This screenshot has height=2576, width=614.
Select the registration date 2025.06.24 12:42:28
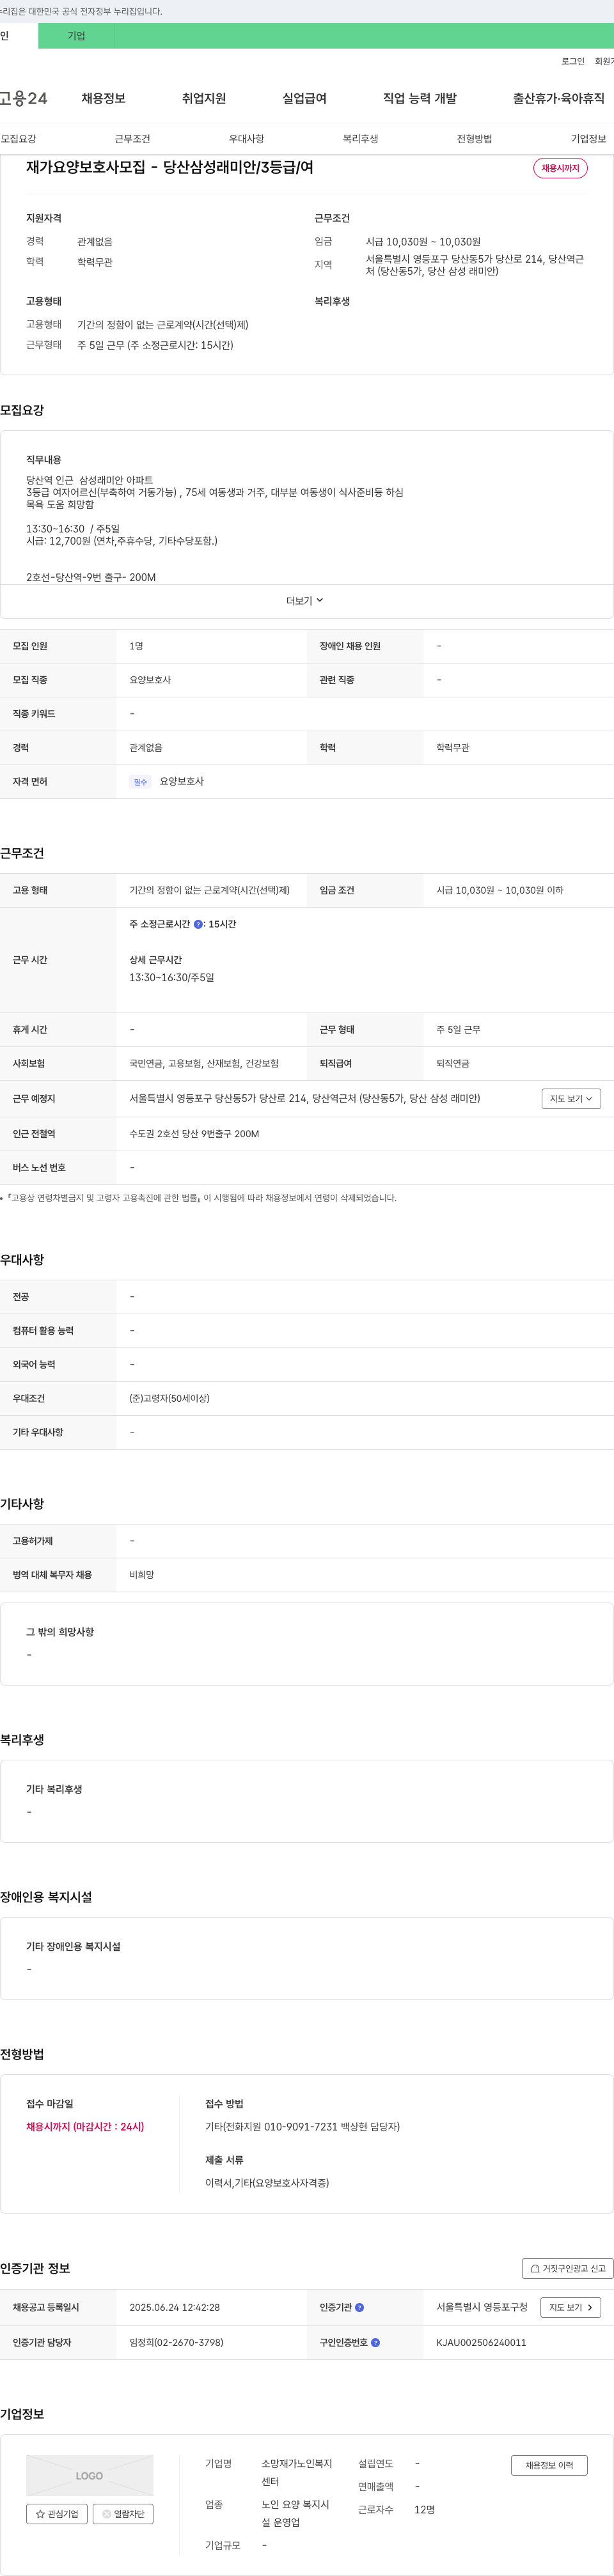pos(174,2307)
